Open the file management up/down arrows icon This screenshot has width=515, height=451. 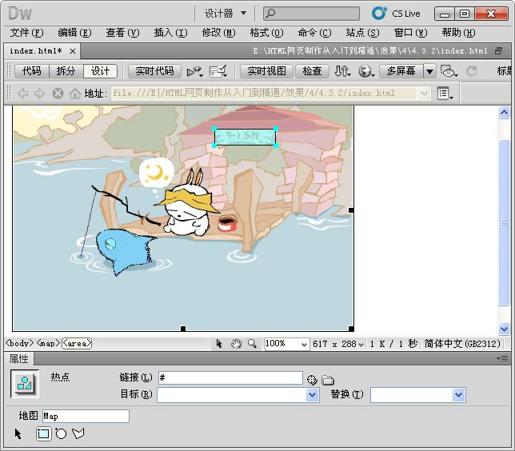pos(342,71)
